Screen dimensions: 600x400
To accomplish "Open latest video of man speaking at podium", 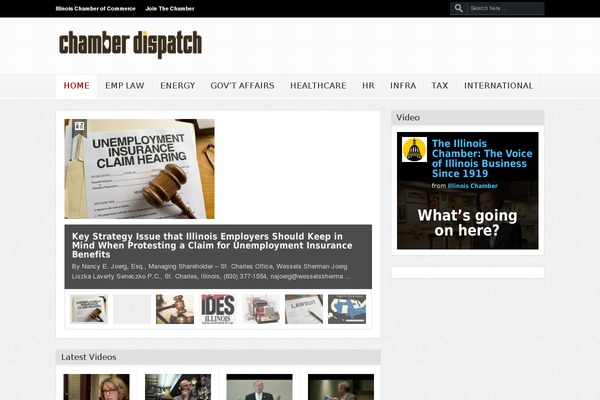I will pyautogui.click(x=259, y=387).
